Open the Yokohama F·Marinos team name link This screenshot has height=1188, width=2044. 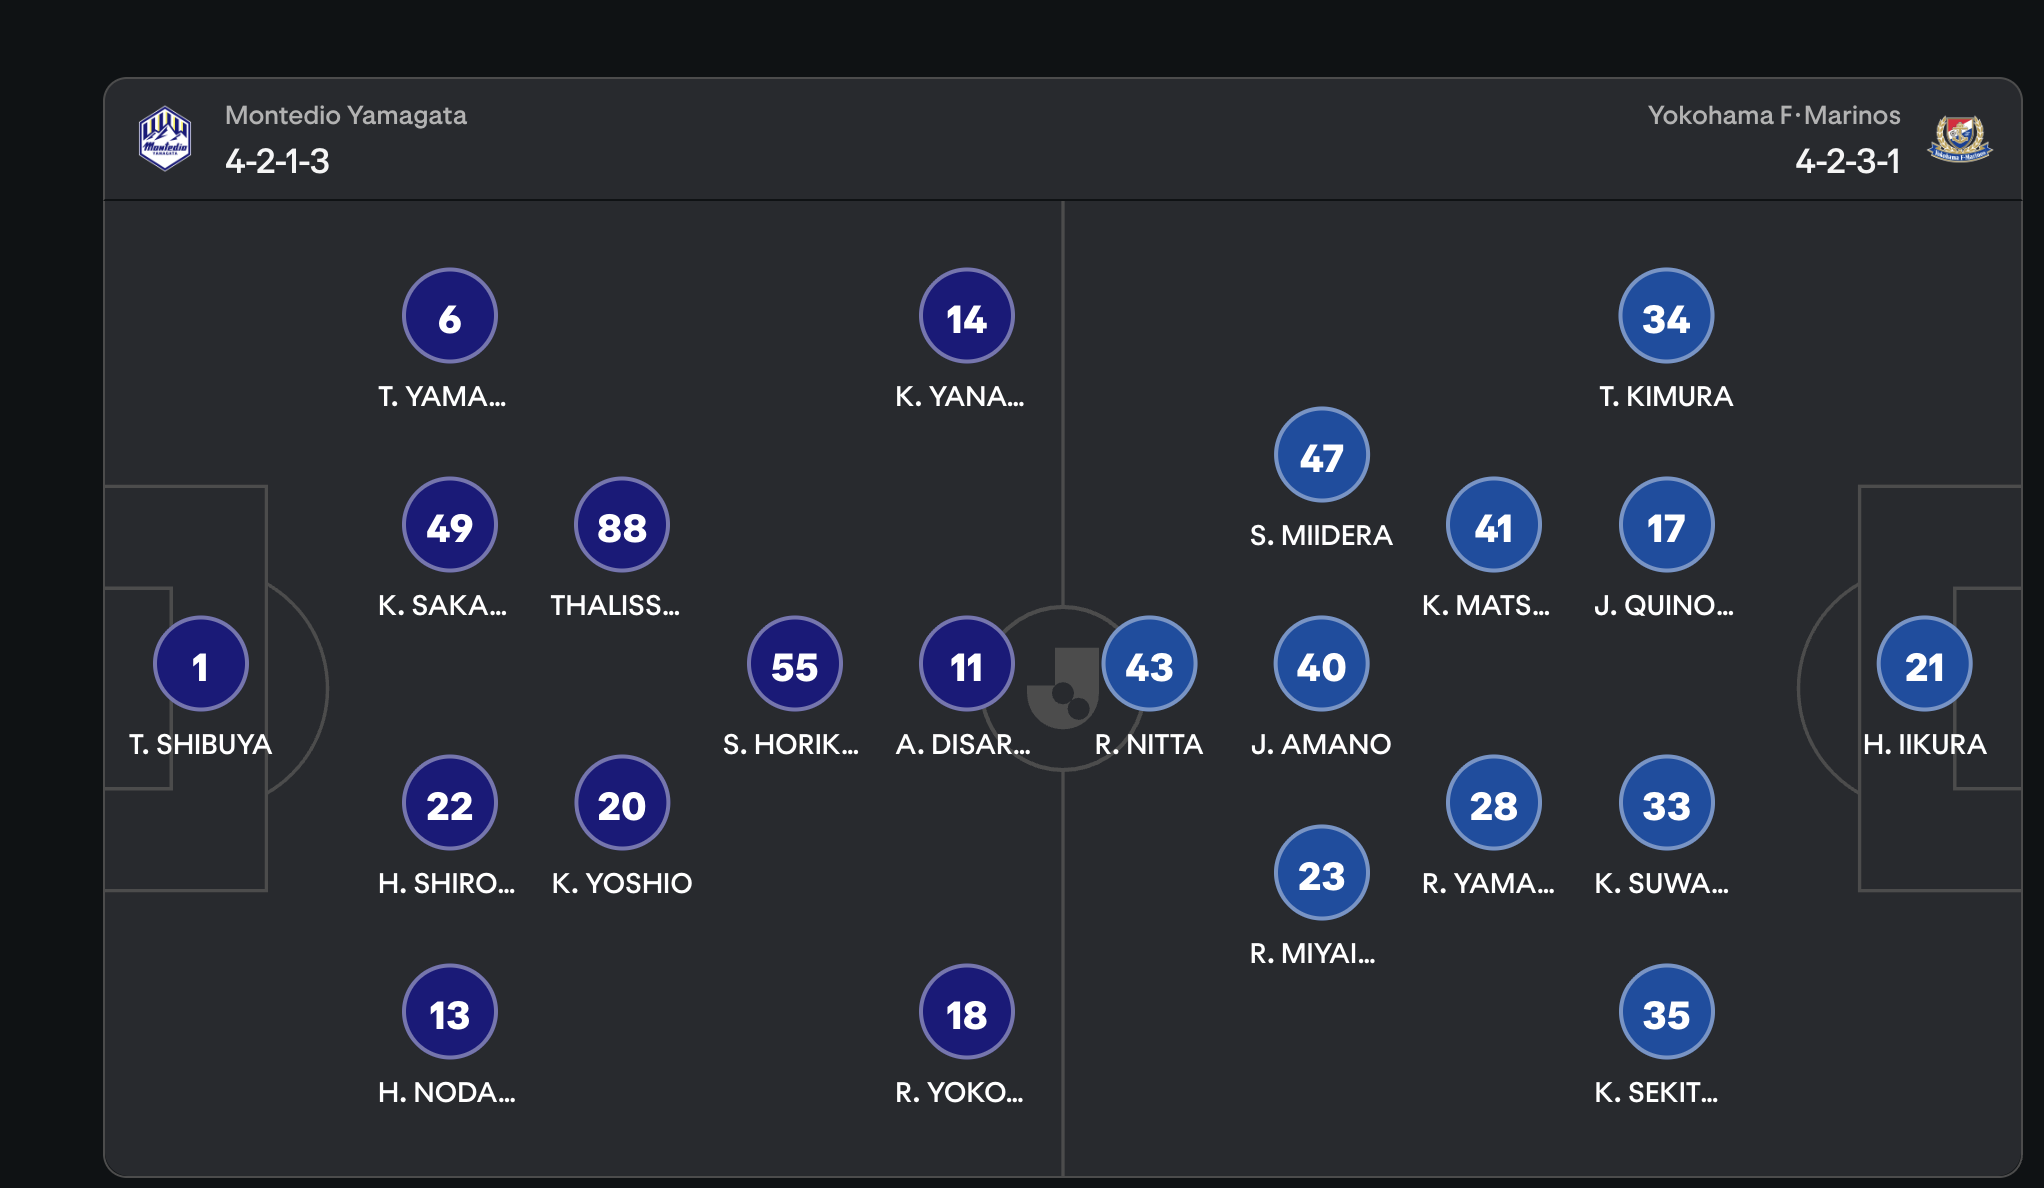[x=1774, y=115]
